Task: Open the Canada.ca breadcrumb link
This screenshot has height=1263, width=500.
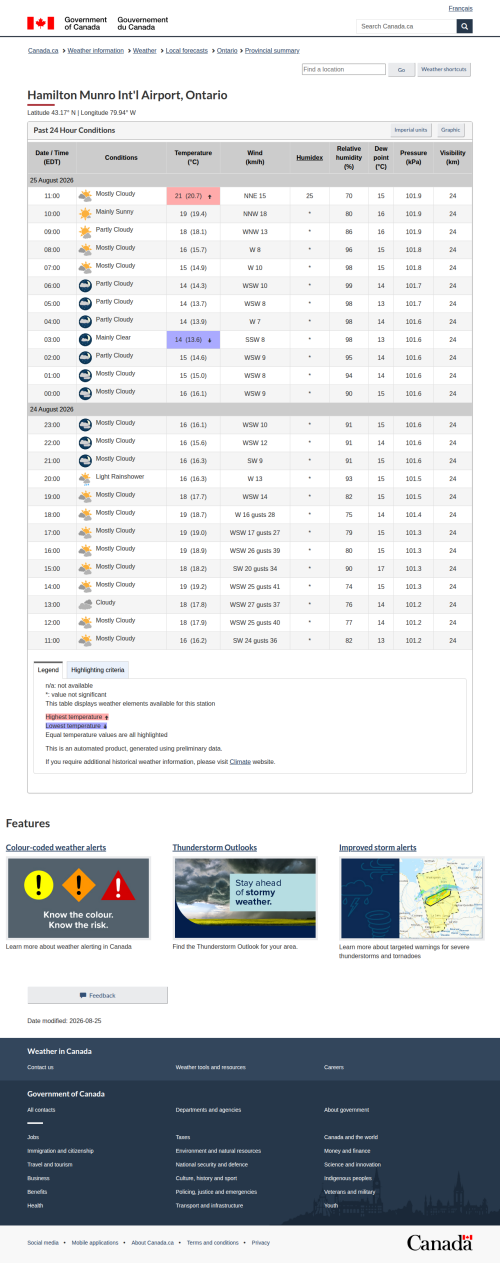Action: [42, 50]
